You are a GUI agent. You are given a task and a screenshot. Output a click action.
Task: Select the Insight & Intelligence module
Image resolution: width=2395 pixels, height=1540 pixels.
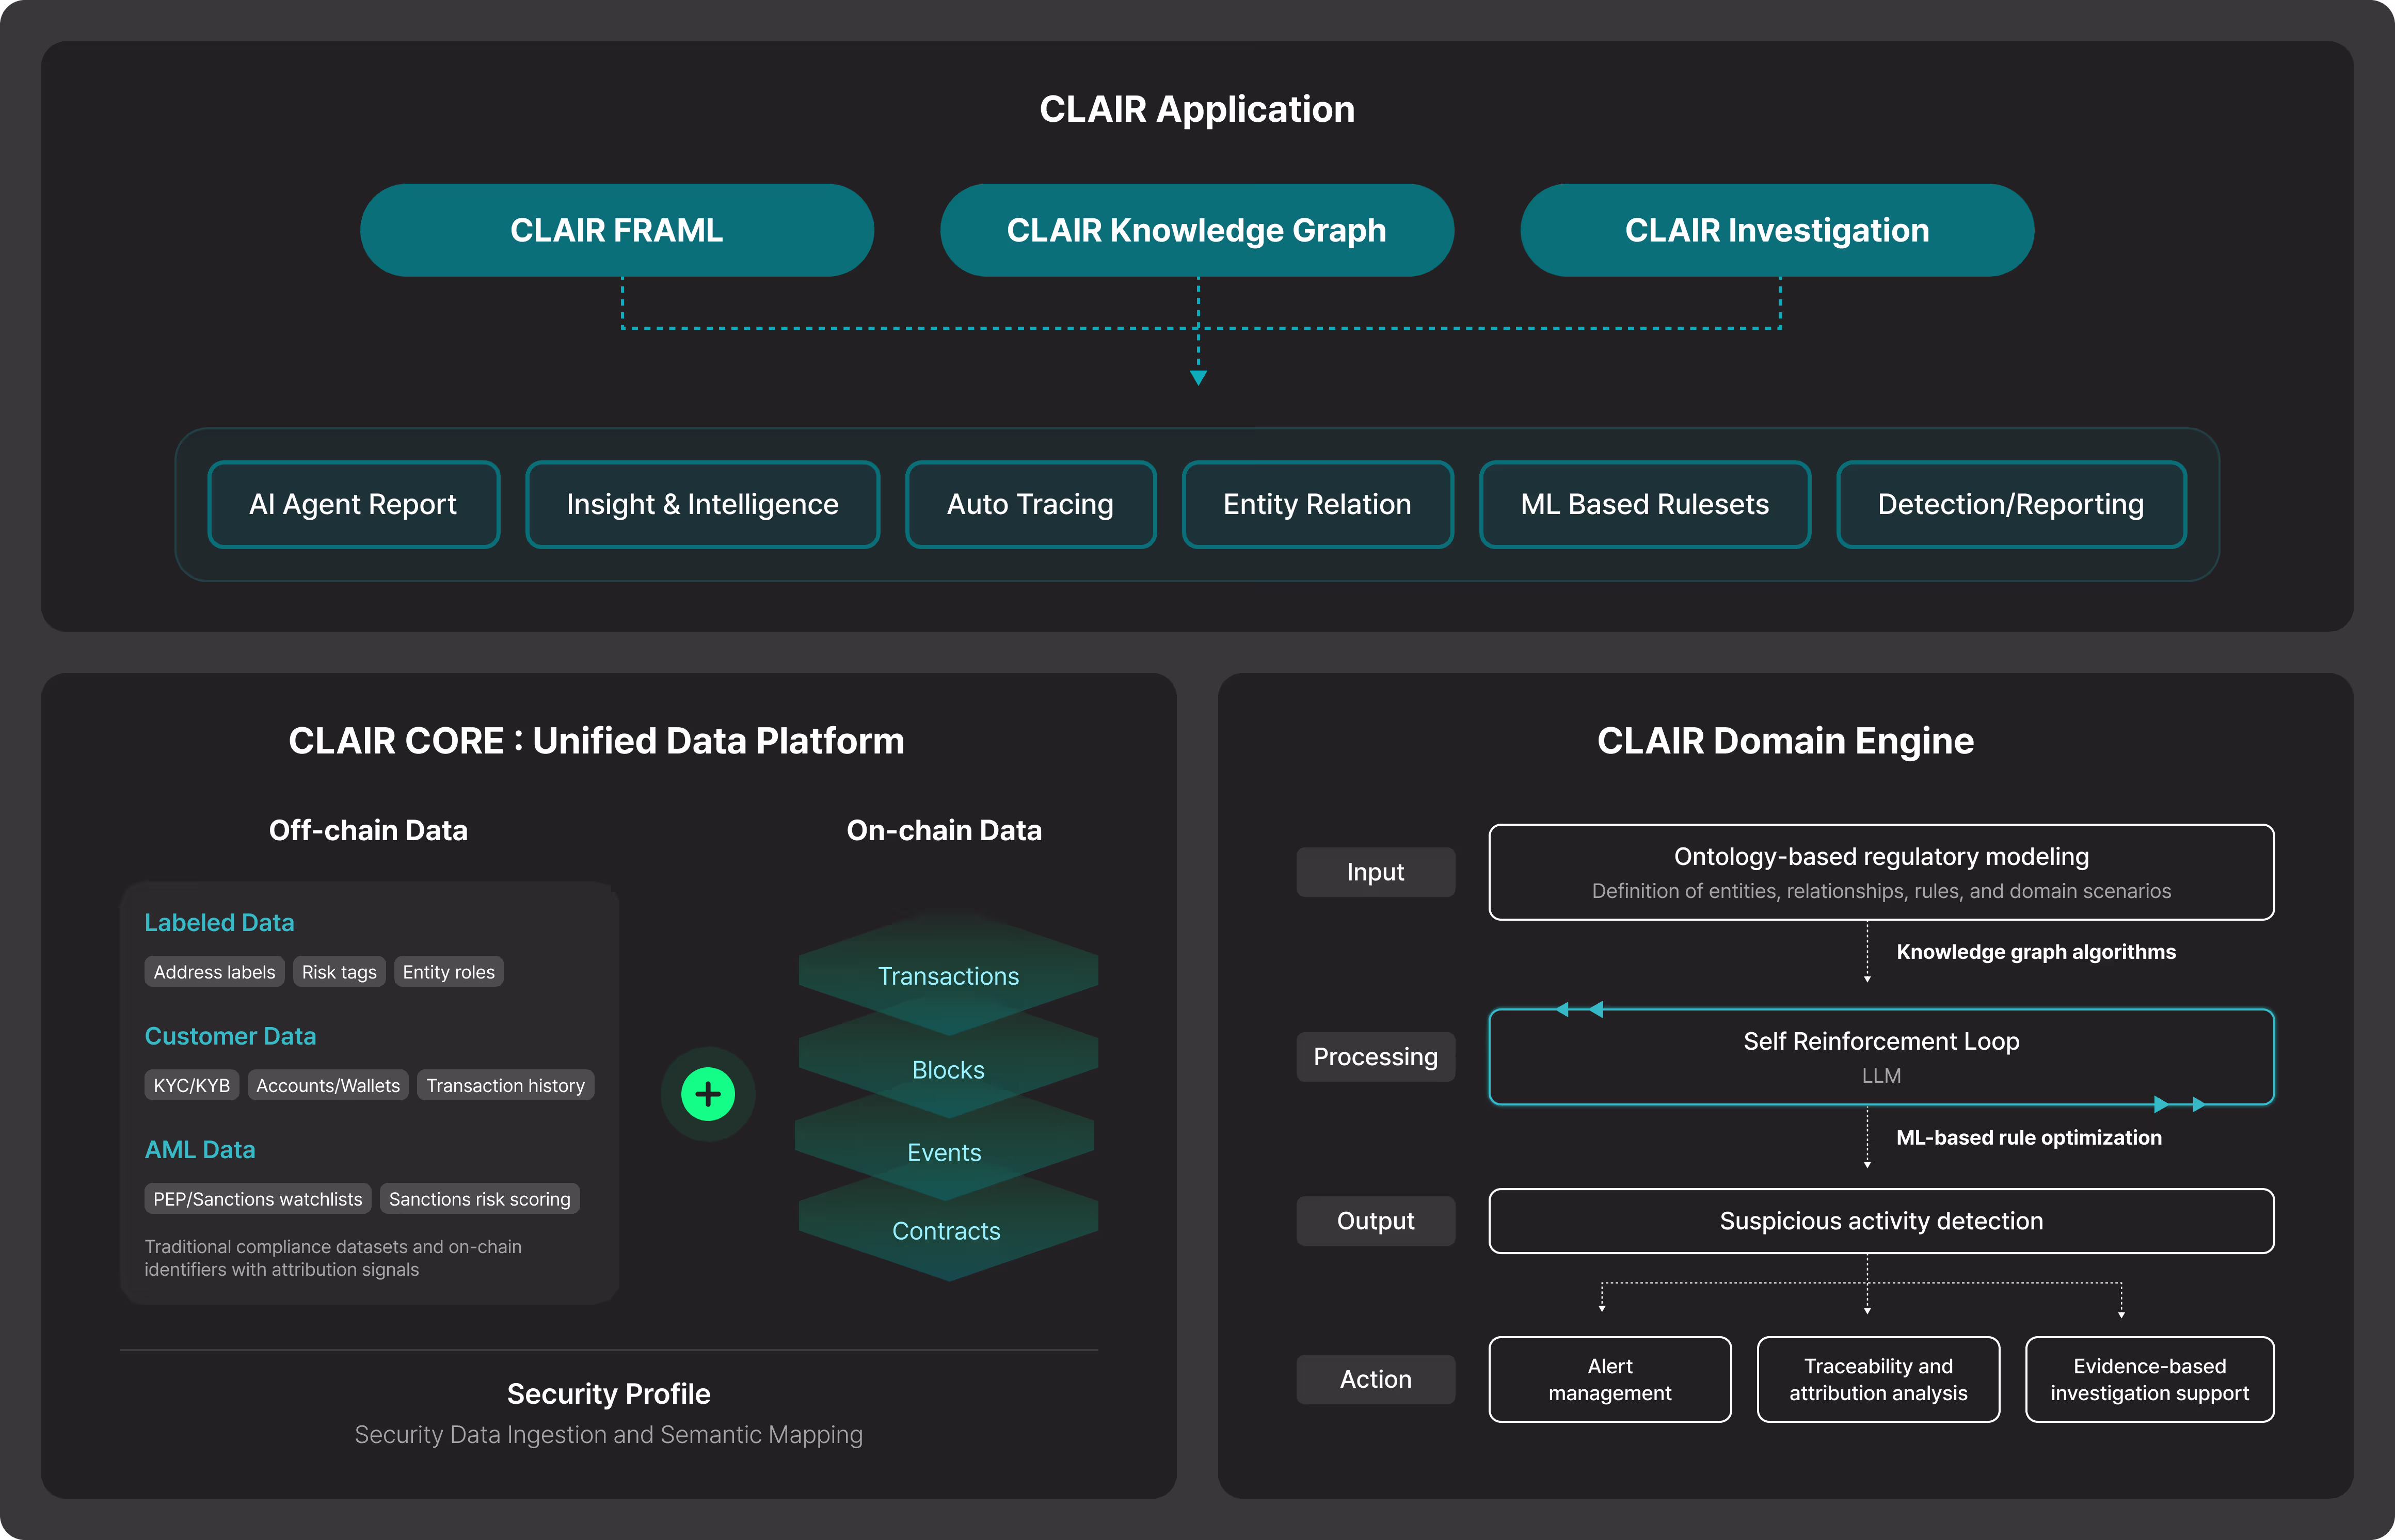pos(702,504)
